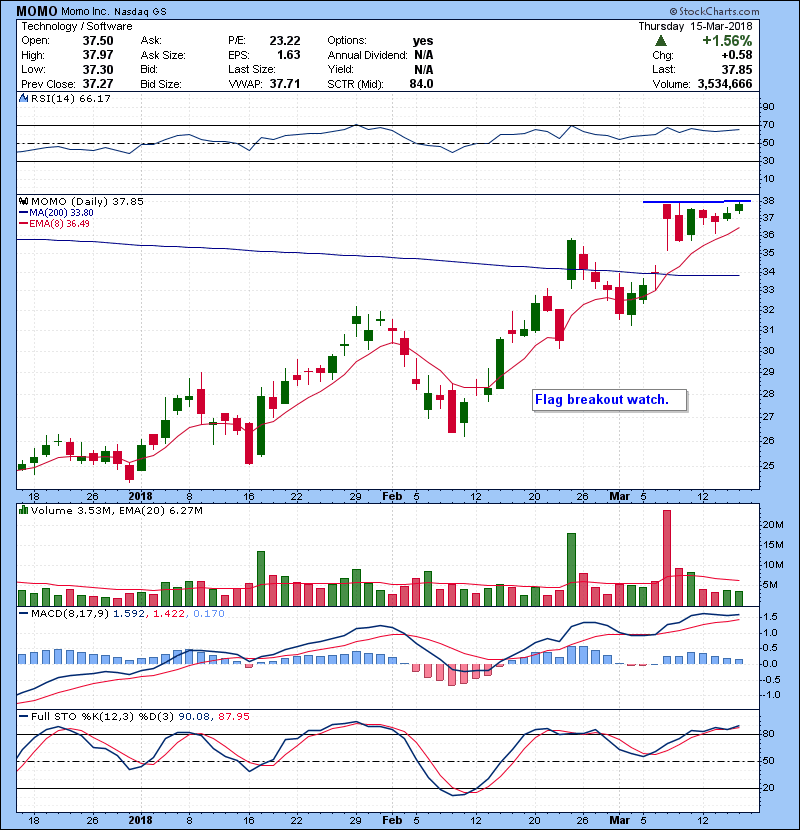Screen dimensions: 800x830
Task: Click the candlestick icon beside MOMO (Daily)
Action: [x=23, y=201]
